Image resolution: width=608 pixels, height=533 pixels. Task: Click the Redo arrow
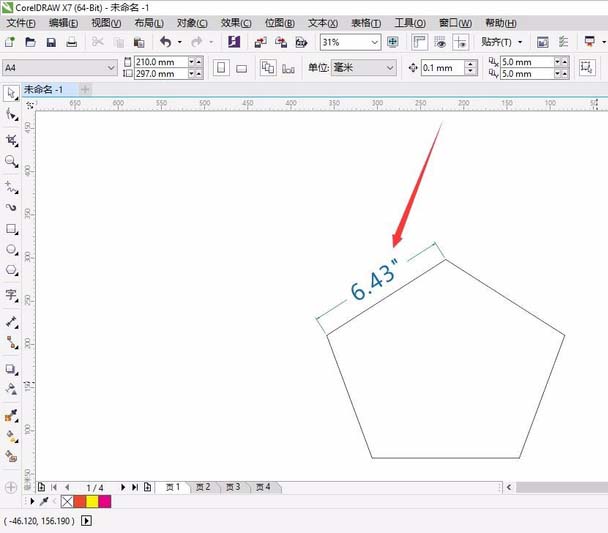197,41
